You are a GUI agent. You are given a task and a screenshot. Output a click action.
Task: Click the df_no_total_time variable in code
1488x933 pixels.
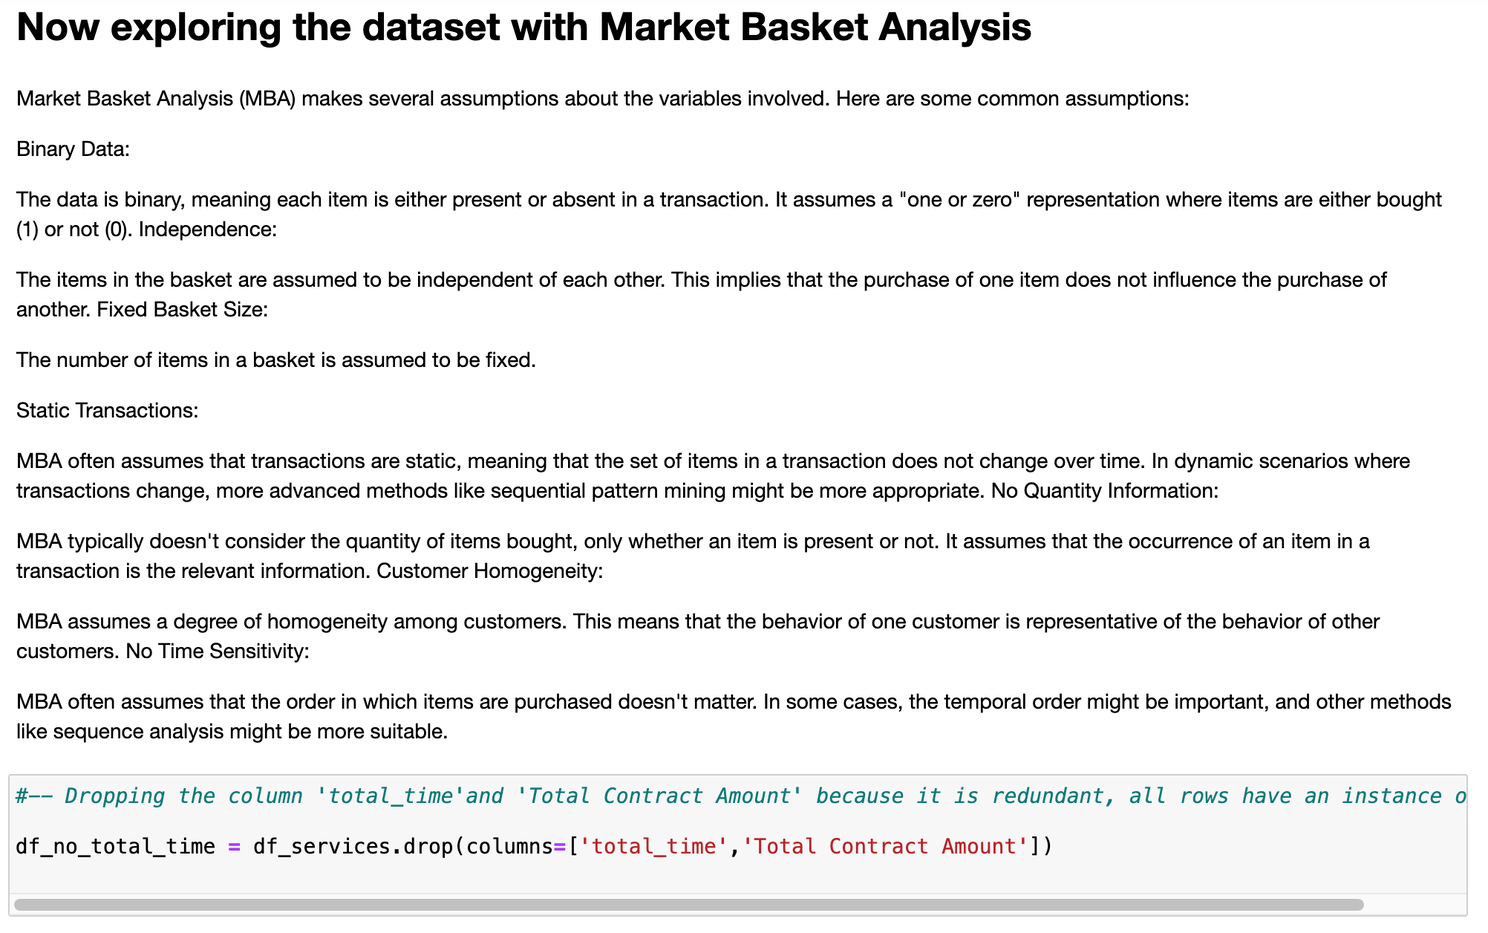tap(115, 846)
